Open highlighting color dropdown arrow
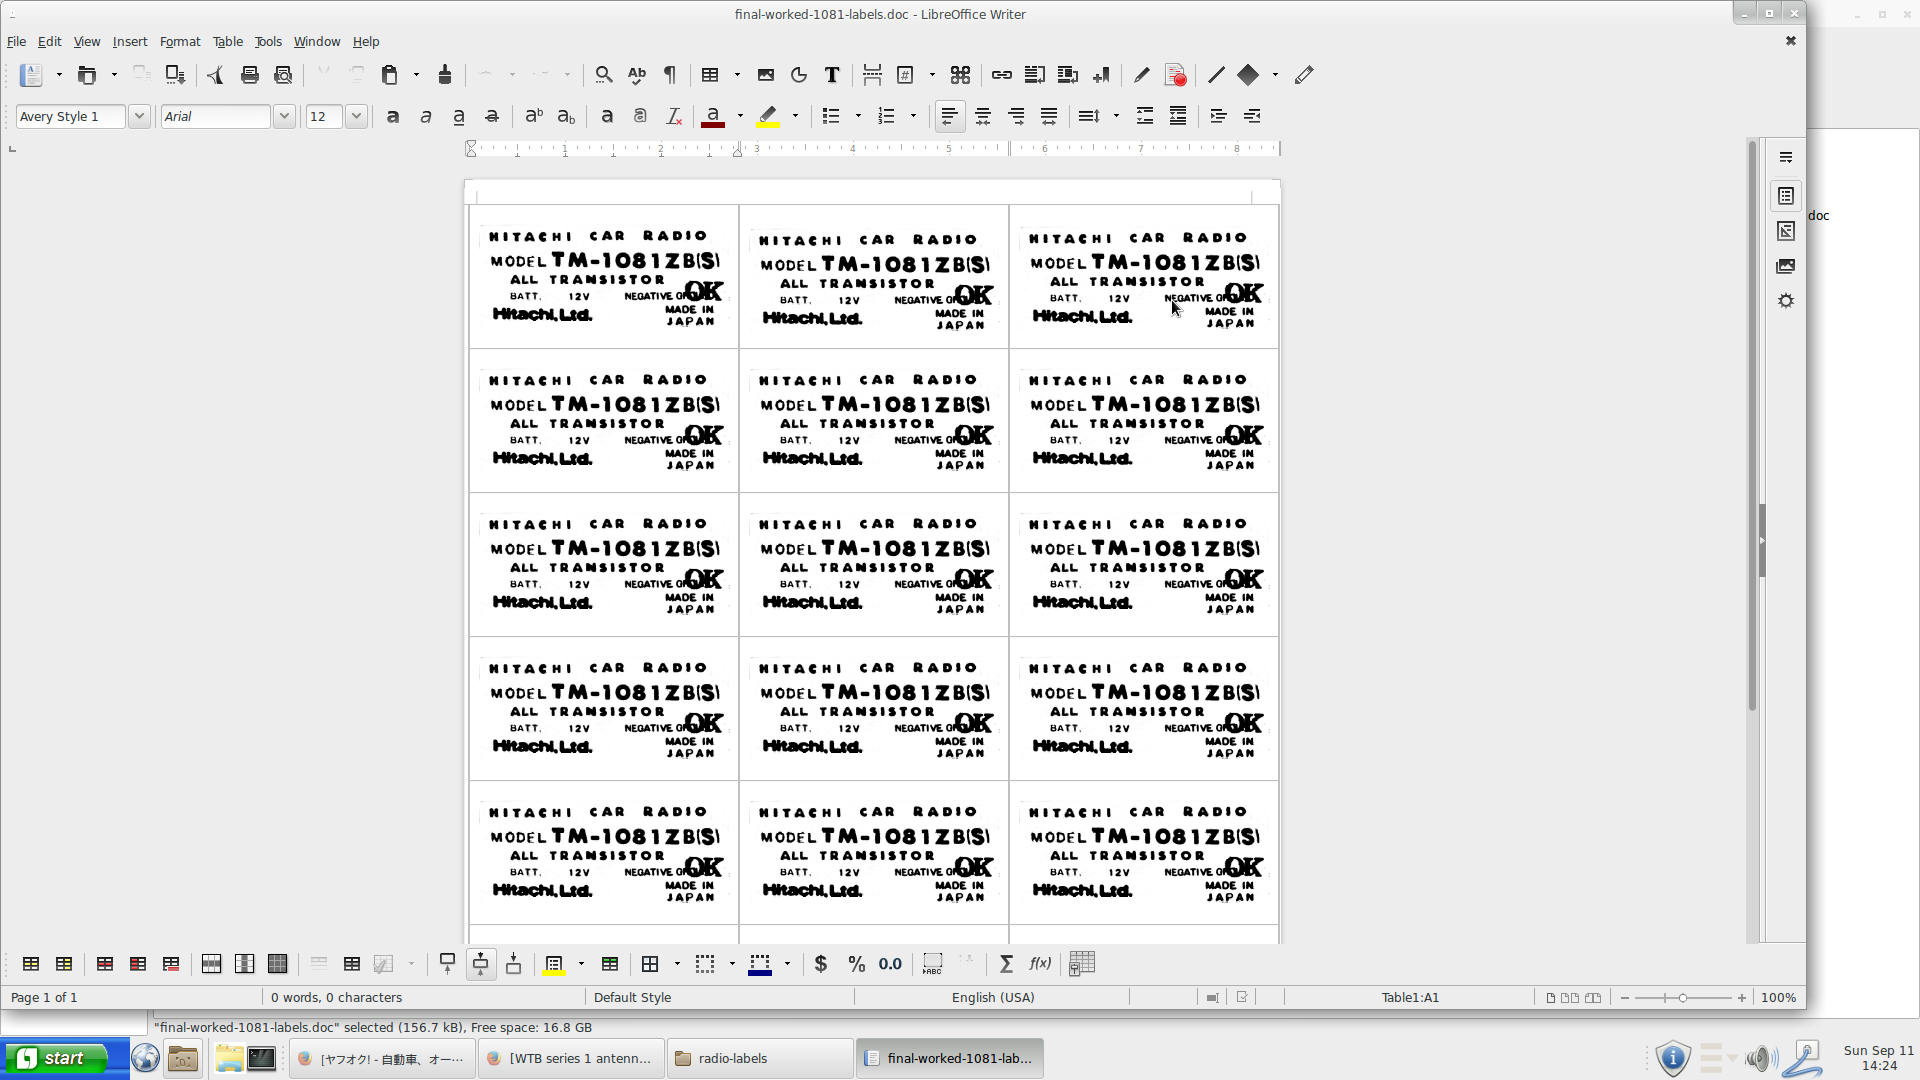 (795, 117)
